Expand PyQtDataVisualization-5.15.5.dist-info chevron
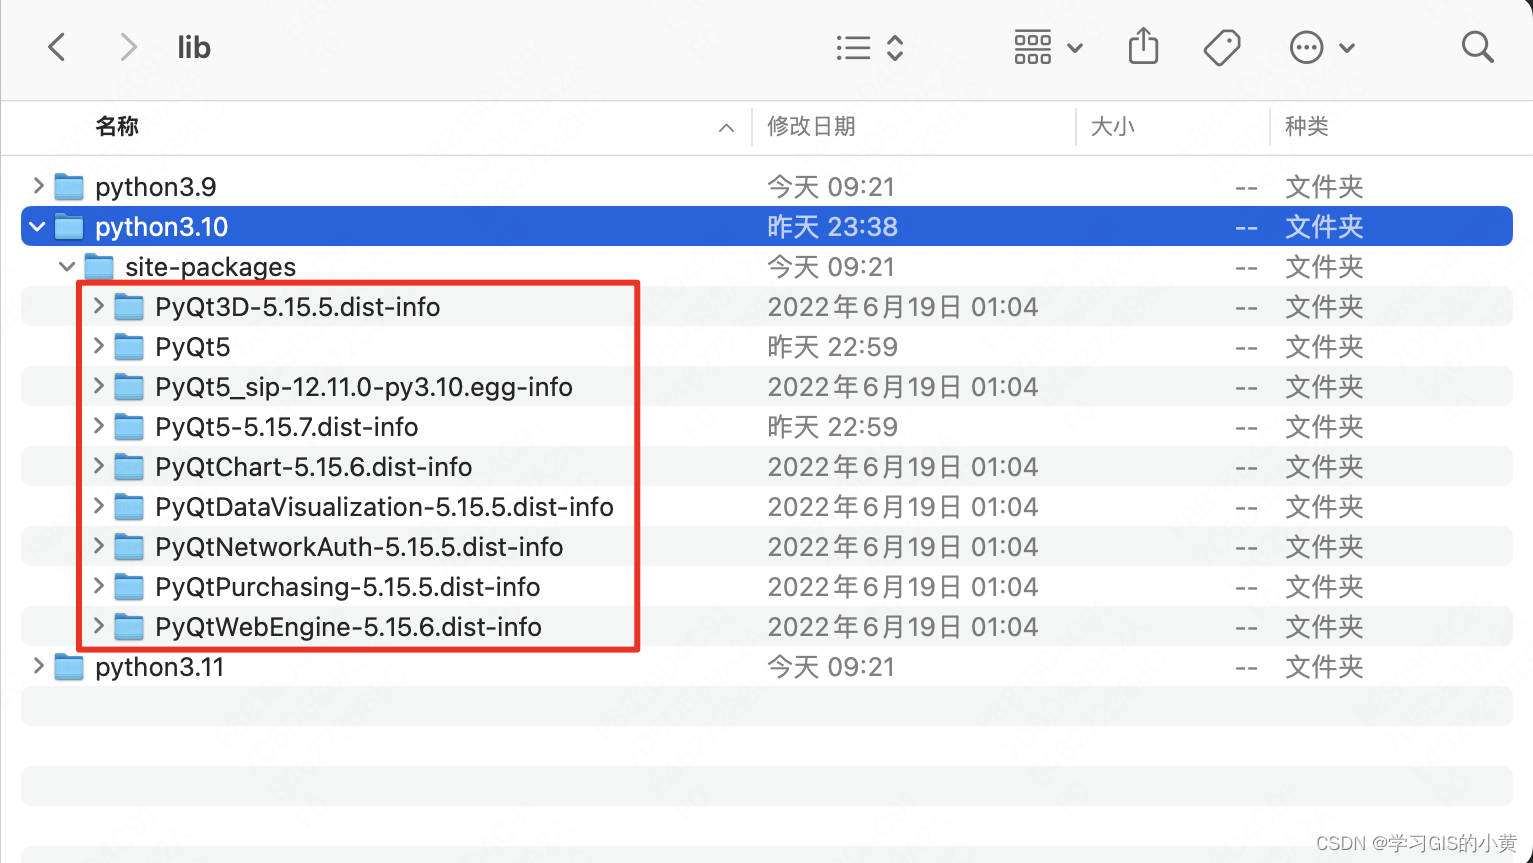 98,506
